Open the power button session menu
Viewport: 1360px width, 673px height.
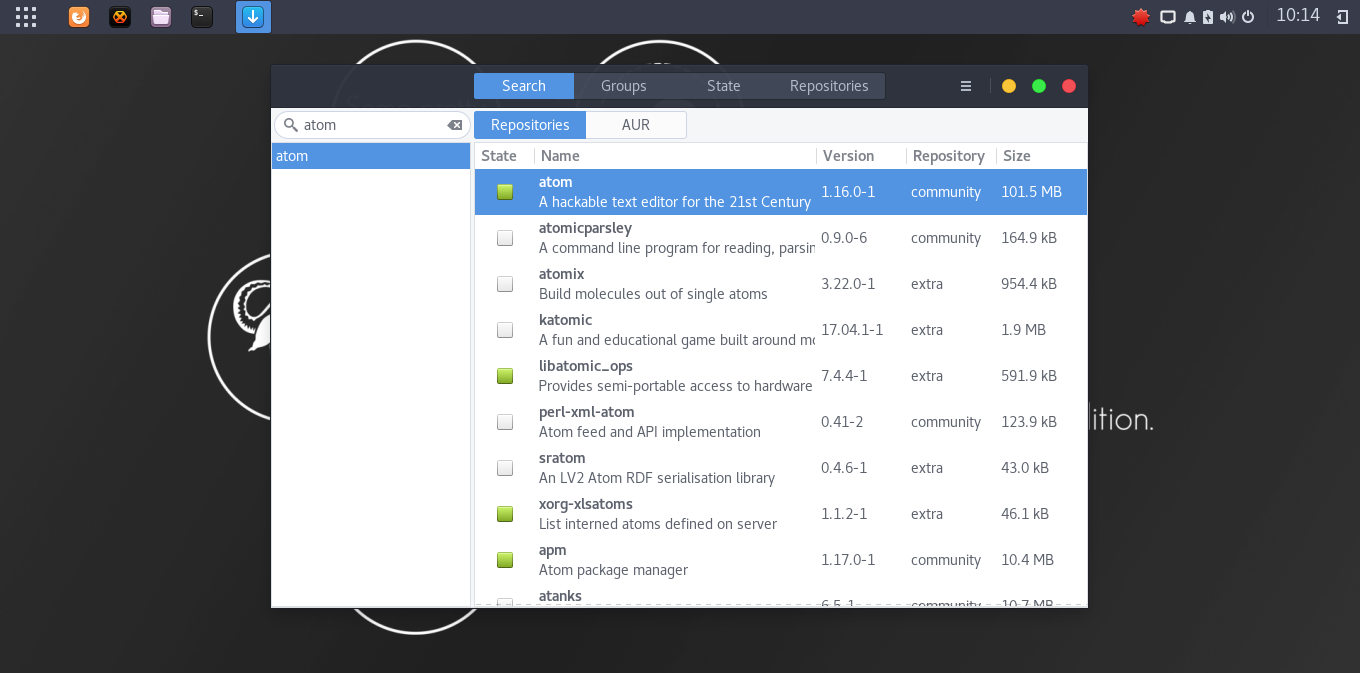(1248, 17)
